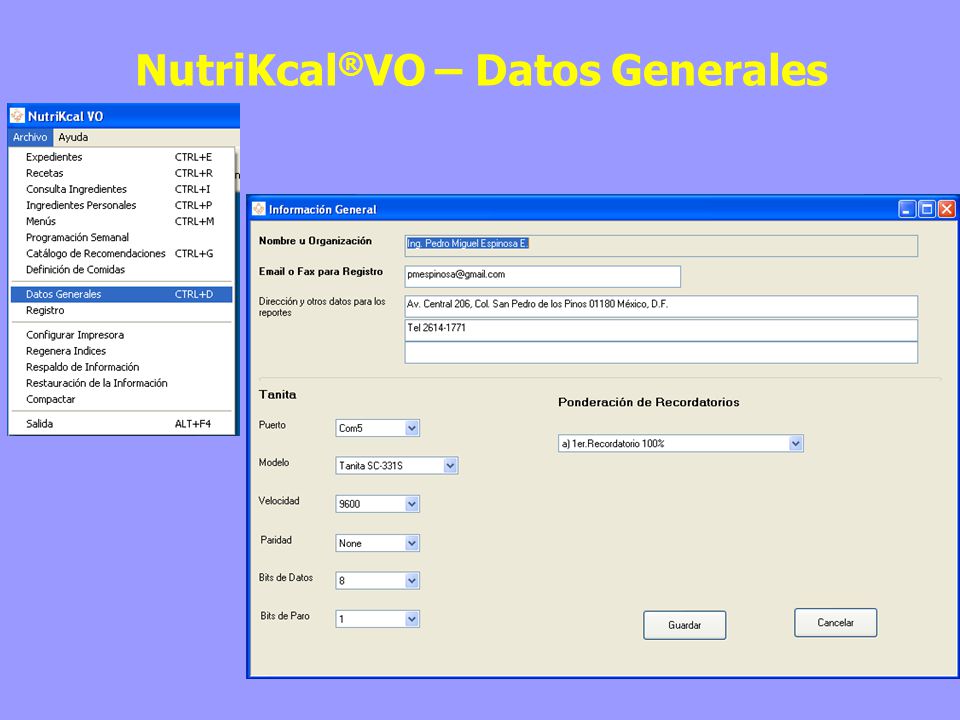Open the Archivo menu
The width and height of the screenshot is (960, 720).
point(30,137)
